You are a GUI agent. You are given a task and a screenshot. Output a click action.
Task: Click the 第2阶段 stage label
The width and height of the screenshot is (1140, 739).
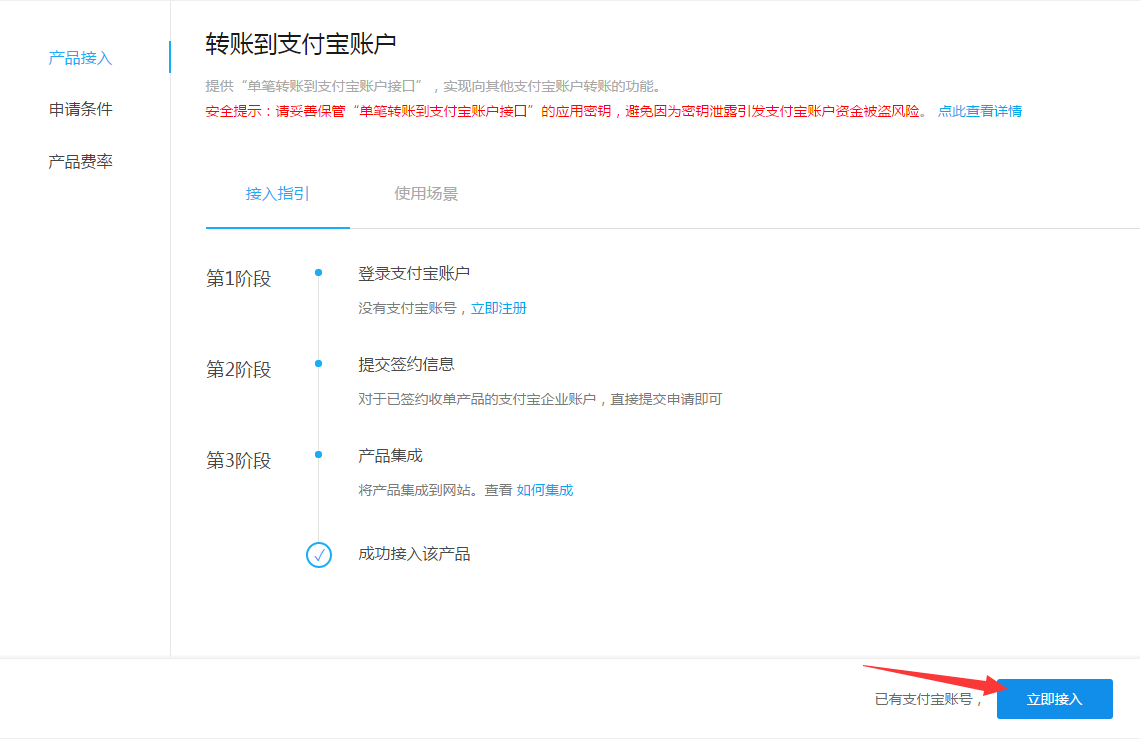pos(239,370)
